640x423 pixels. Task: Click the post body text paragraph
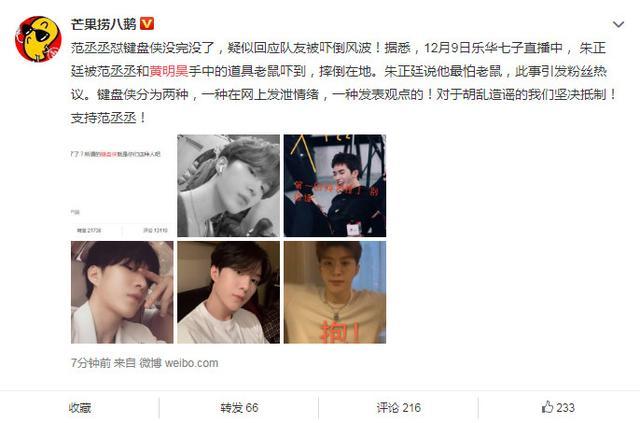tap(344, 83)
